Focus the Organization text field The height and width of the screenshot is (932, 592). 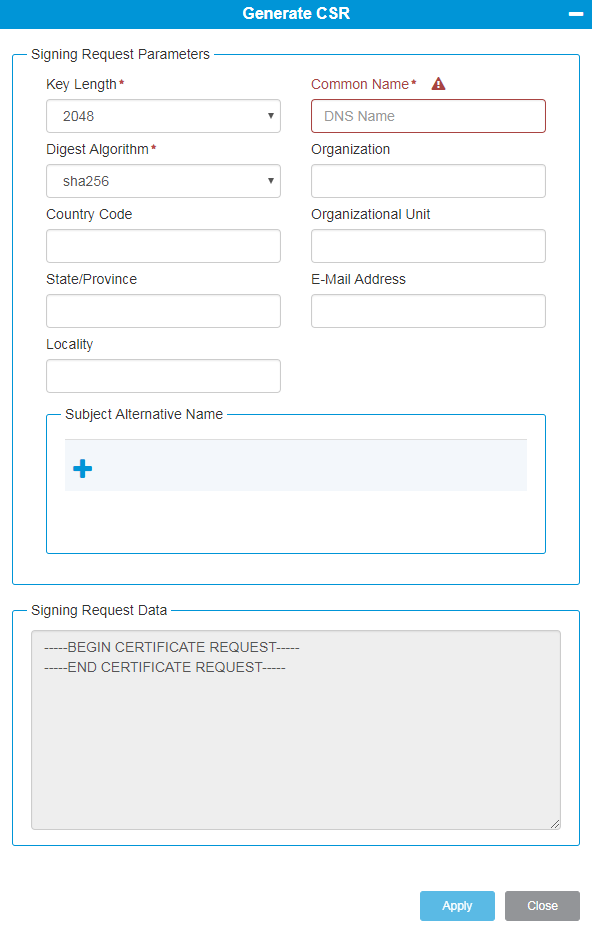(428, 181)
